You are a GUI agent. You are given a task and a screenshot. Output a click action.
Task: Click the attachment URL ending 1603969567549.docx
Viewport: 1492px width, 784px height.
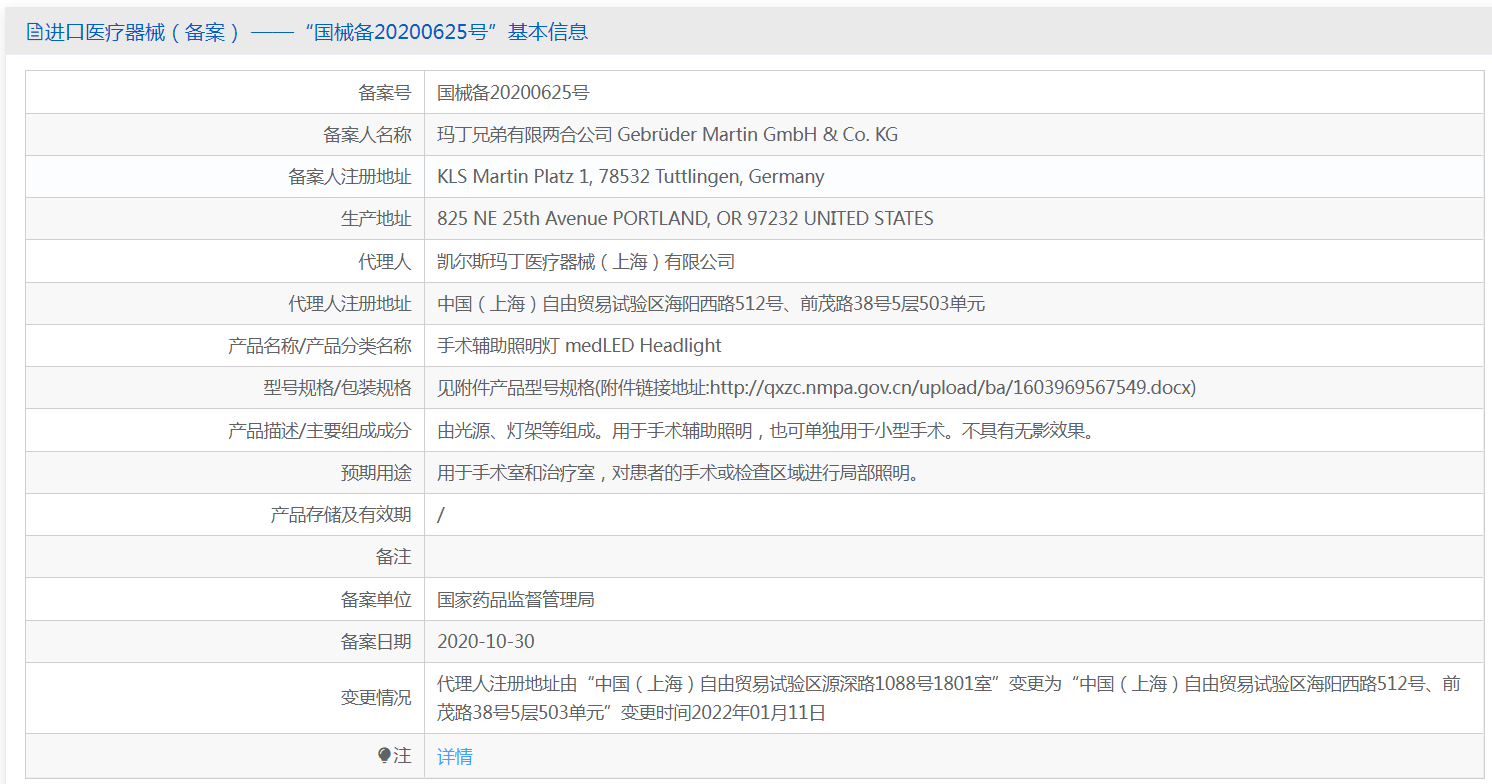click(x=950, y=388)
